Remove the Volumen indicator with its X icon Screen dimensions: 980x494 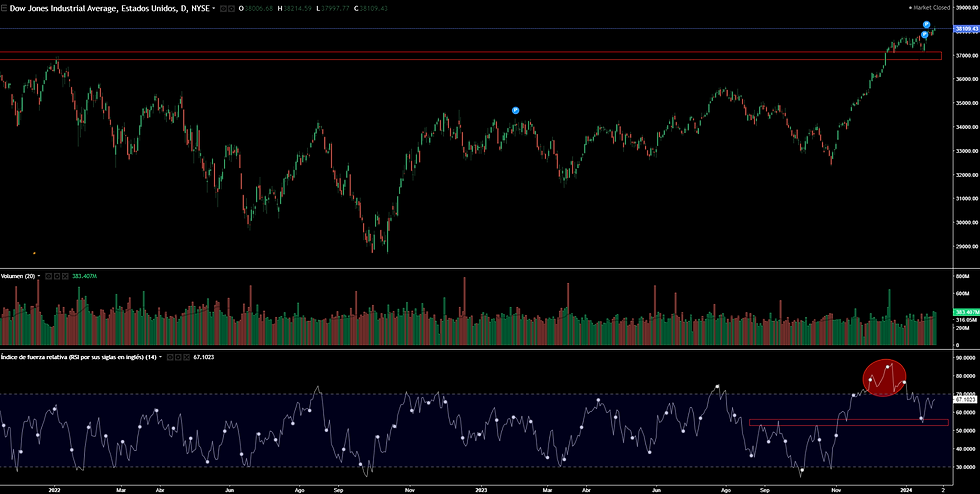[x=65, y=276]
